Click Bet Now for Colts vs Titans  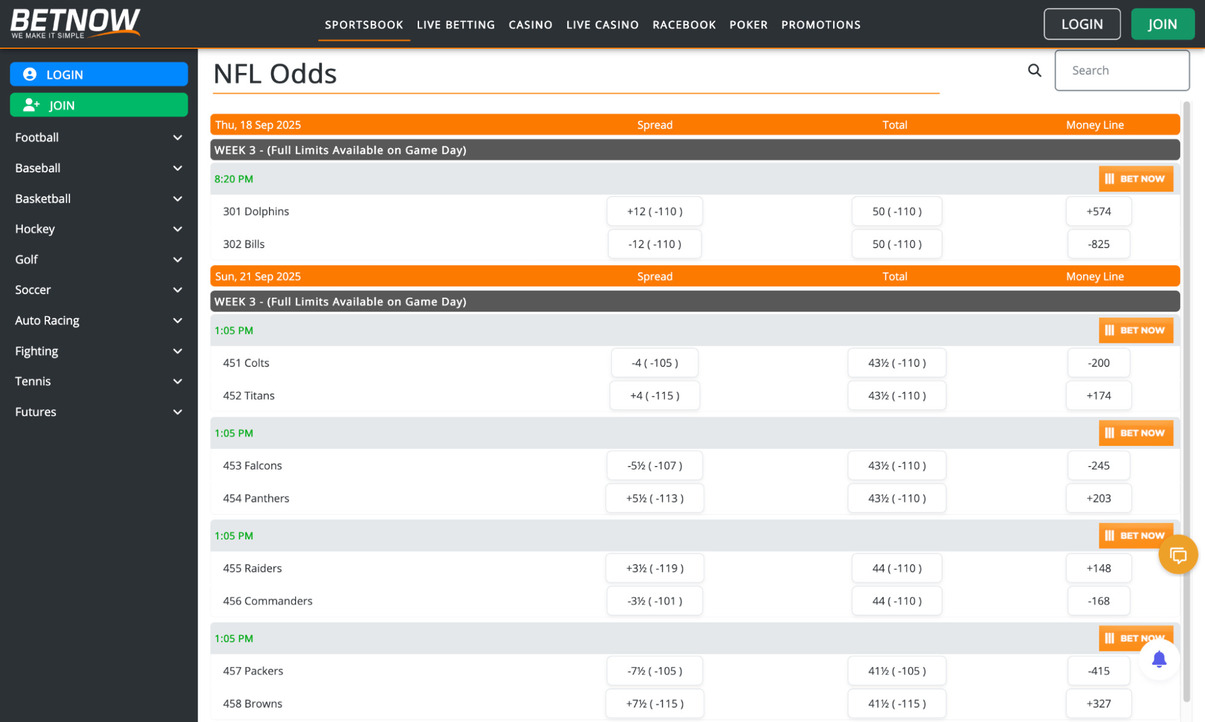(1135, 330)
